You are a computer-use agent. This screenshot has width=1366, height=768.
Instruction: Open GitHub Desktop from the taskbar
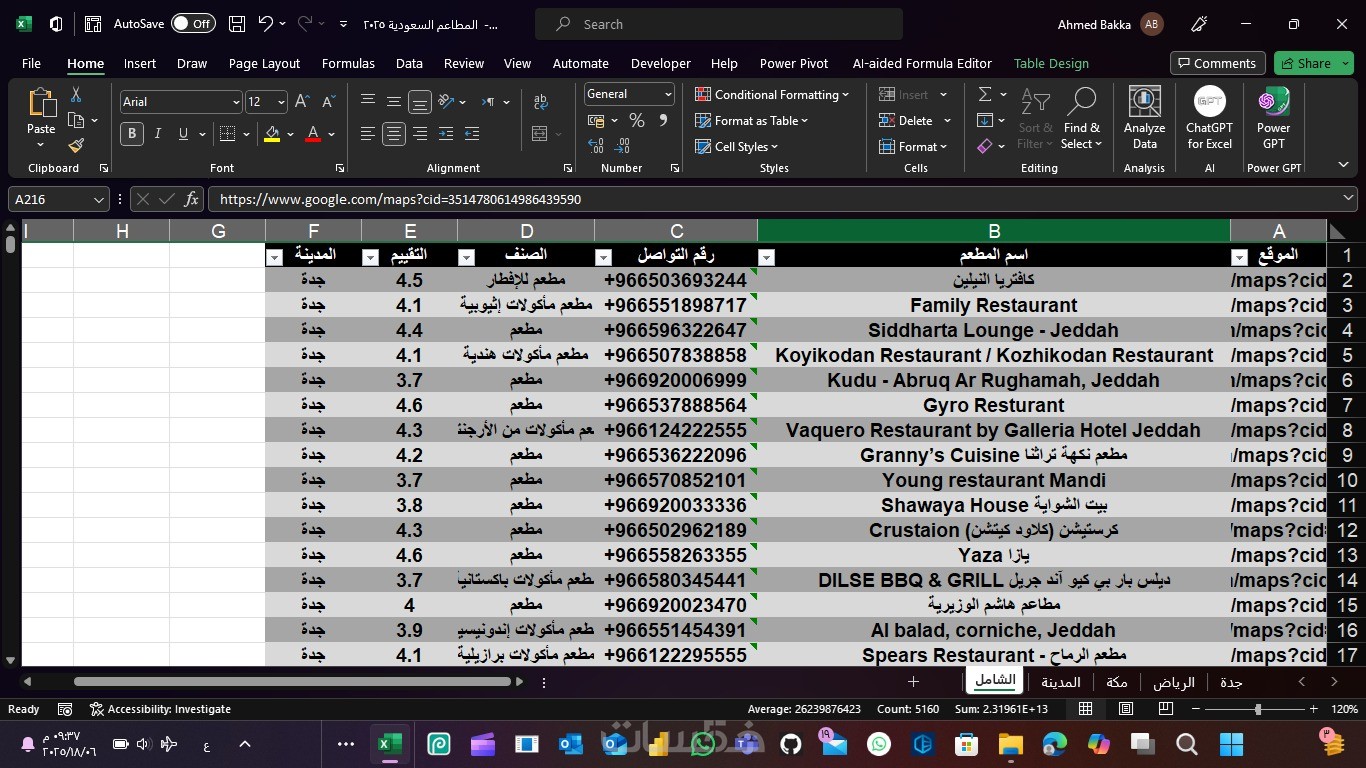point(790,744)
